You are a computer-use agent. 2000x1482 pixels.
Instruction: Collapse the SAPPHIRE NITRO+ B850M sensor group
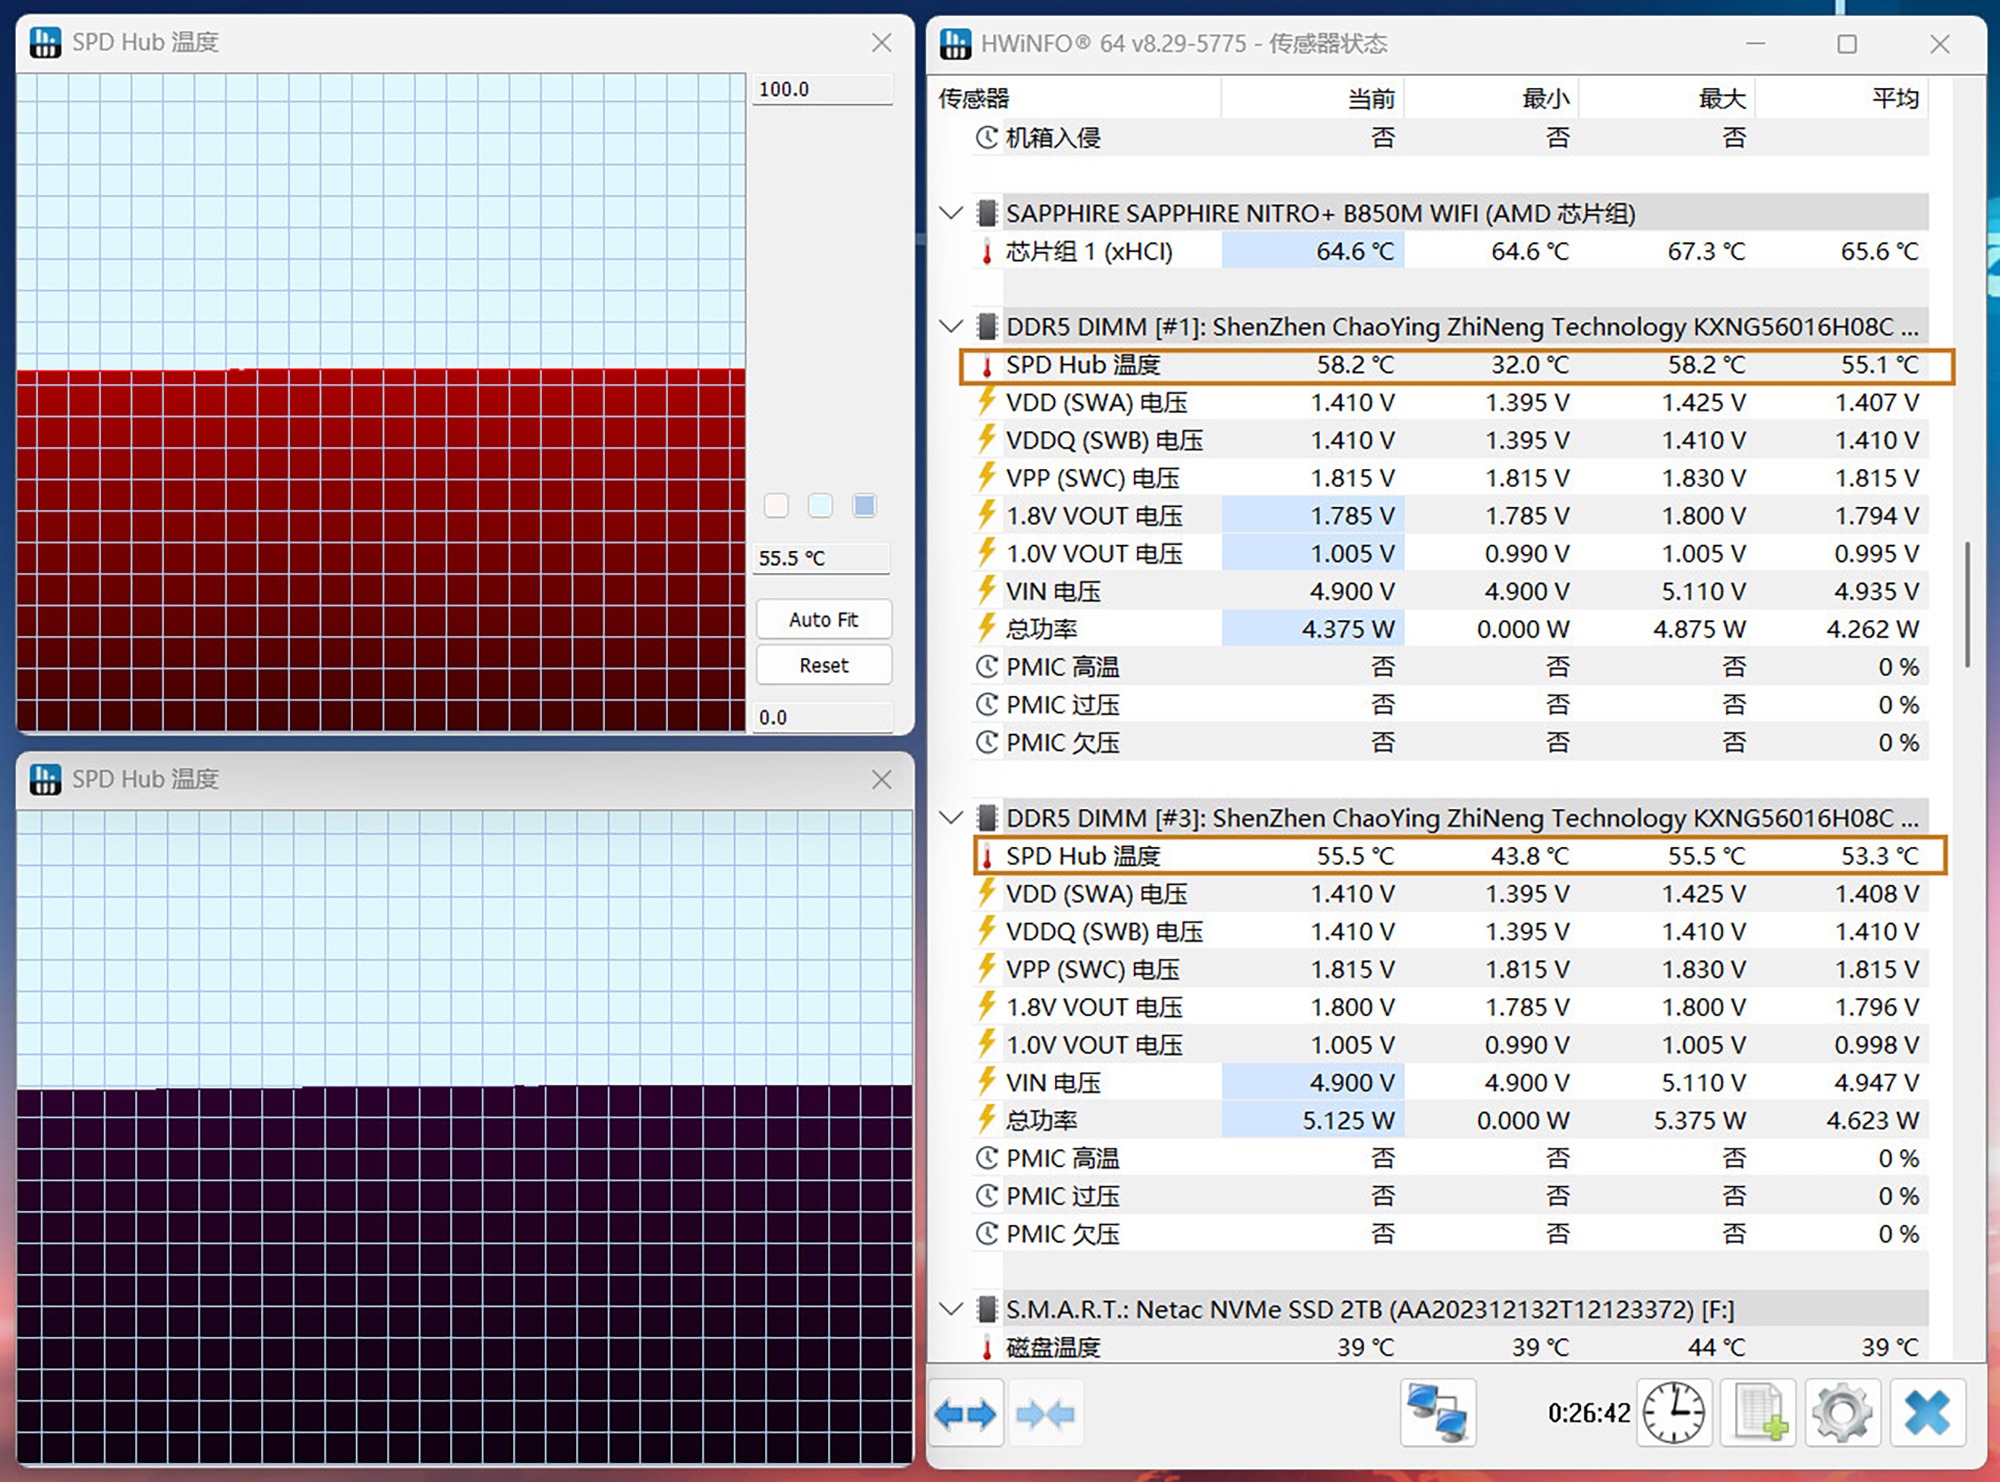(951, 213)
